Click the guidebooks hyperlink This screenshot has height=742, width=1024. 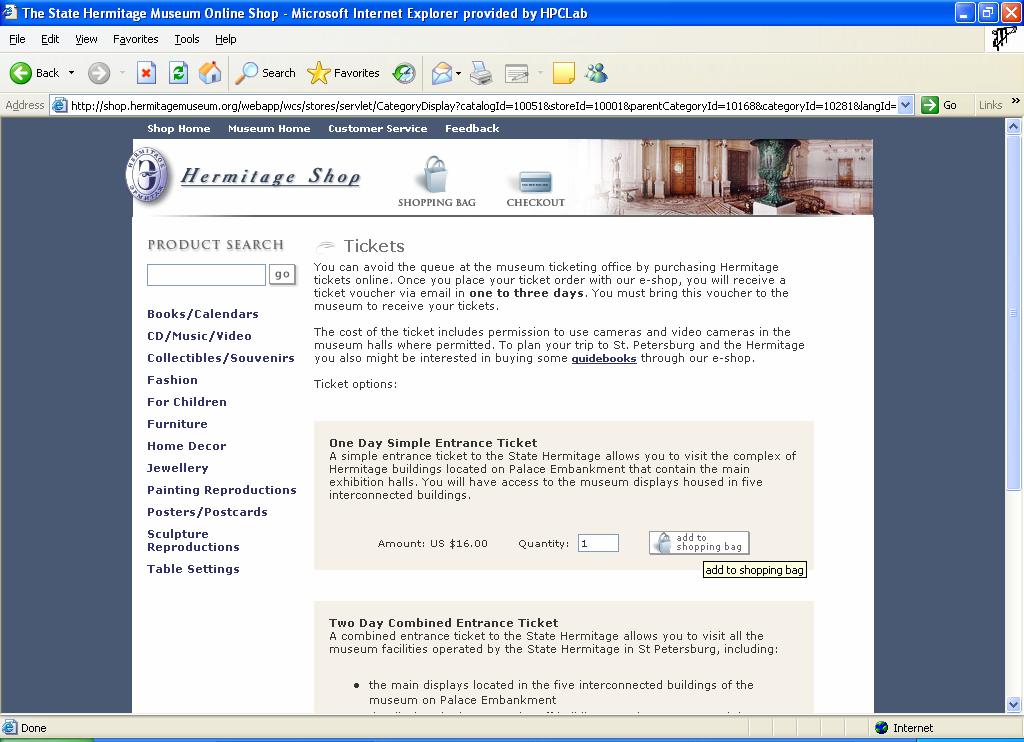pyautogui.click(x=603, y=359)
